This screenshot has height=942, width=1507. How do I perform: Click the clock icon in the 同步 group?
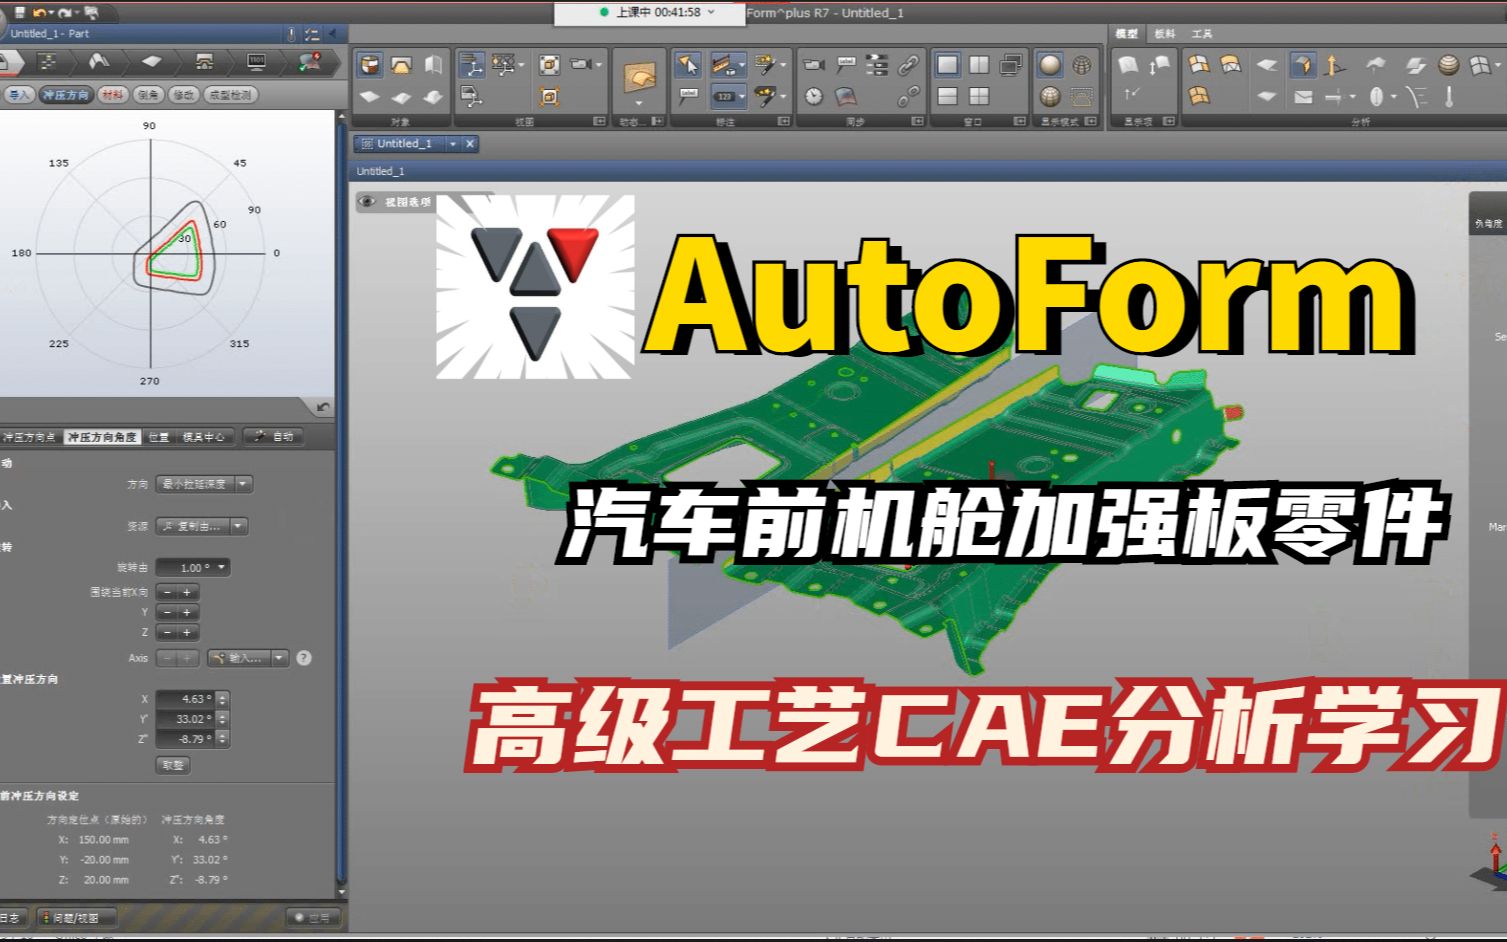point(814,97)
